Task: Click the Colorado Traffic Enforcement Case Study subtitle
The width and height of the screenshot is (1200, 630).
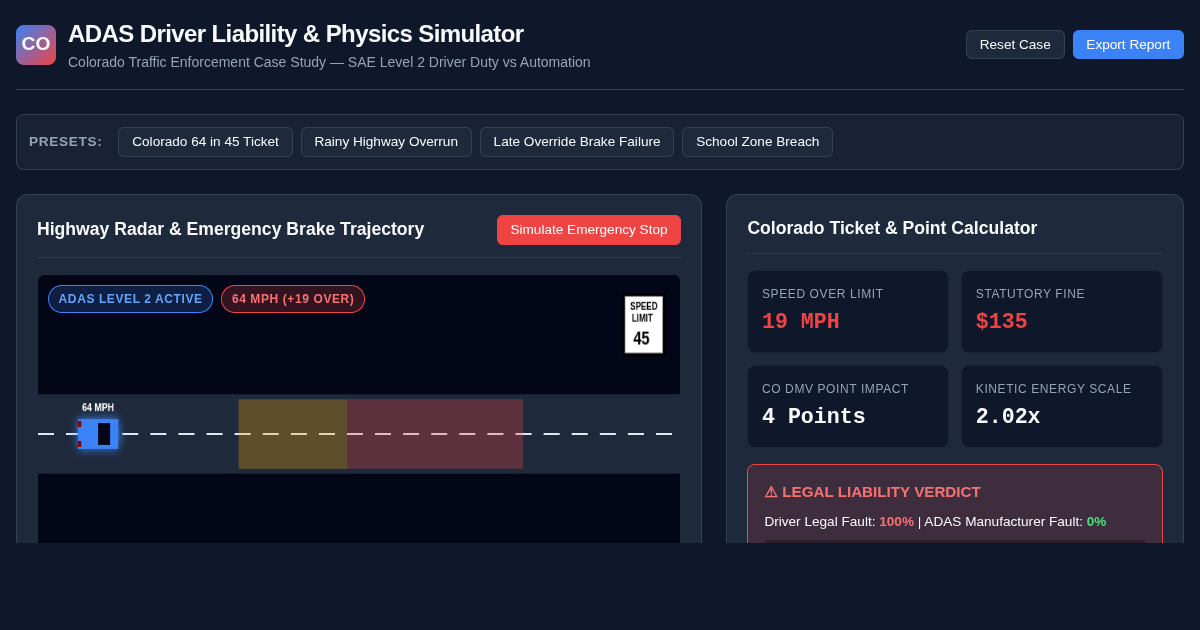Action: click(329, 62)
